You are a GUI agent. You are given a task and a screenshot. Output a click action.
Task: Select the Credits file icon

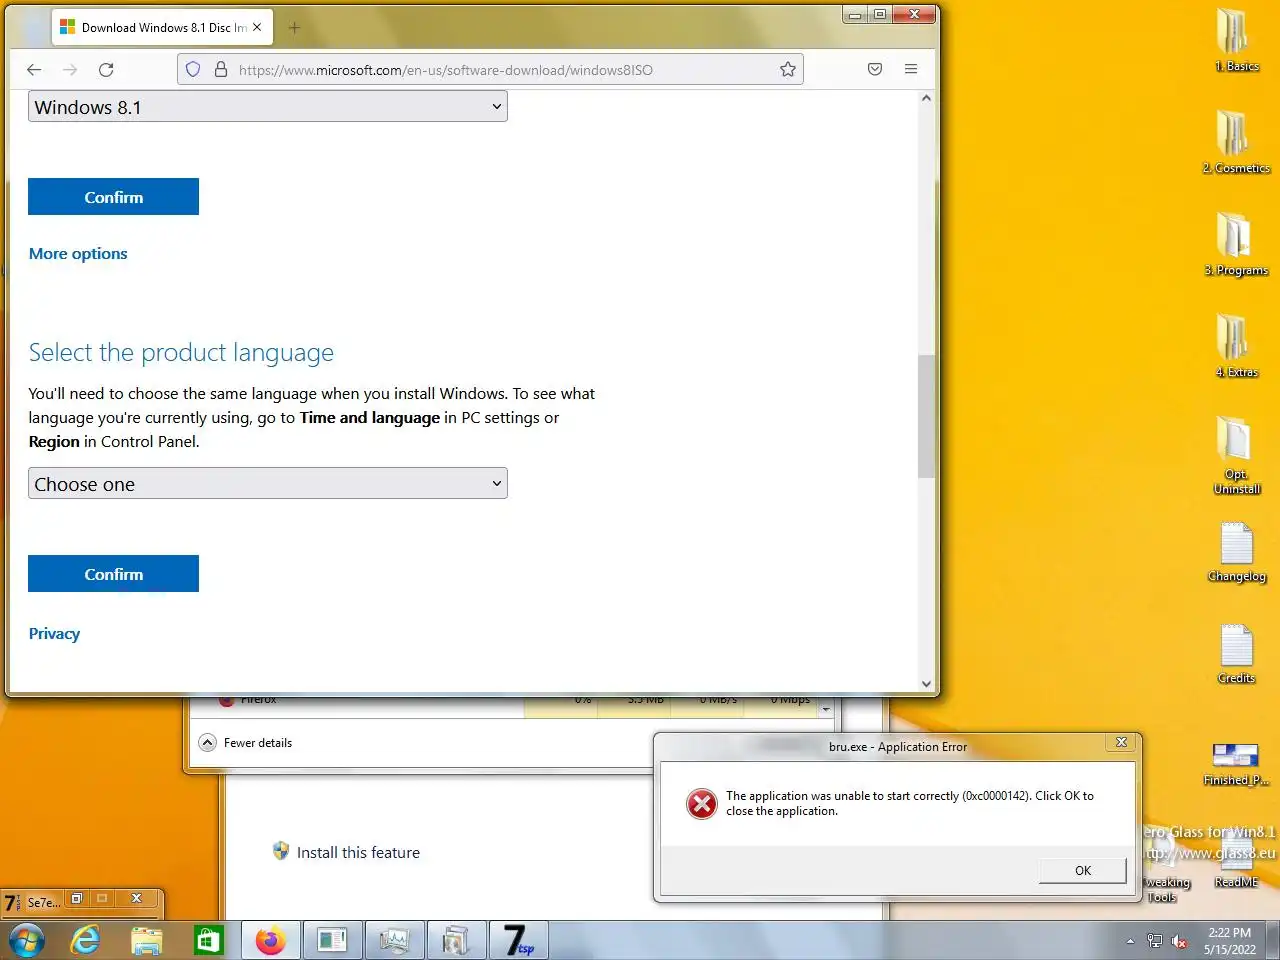[x=1236, y=654]
